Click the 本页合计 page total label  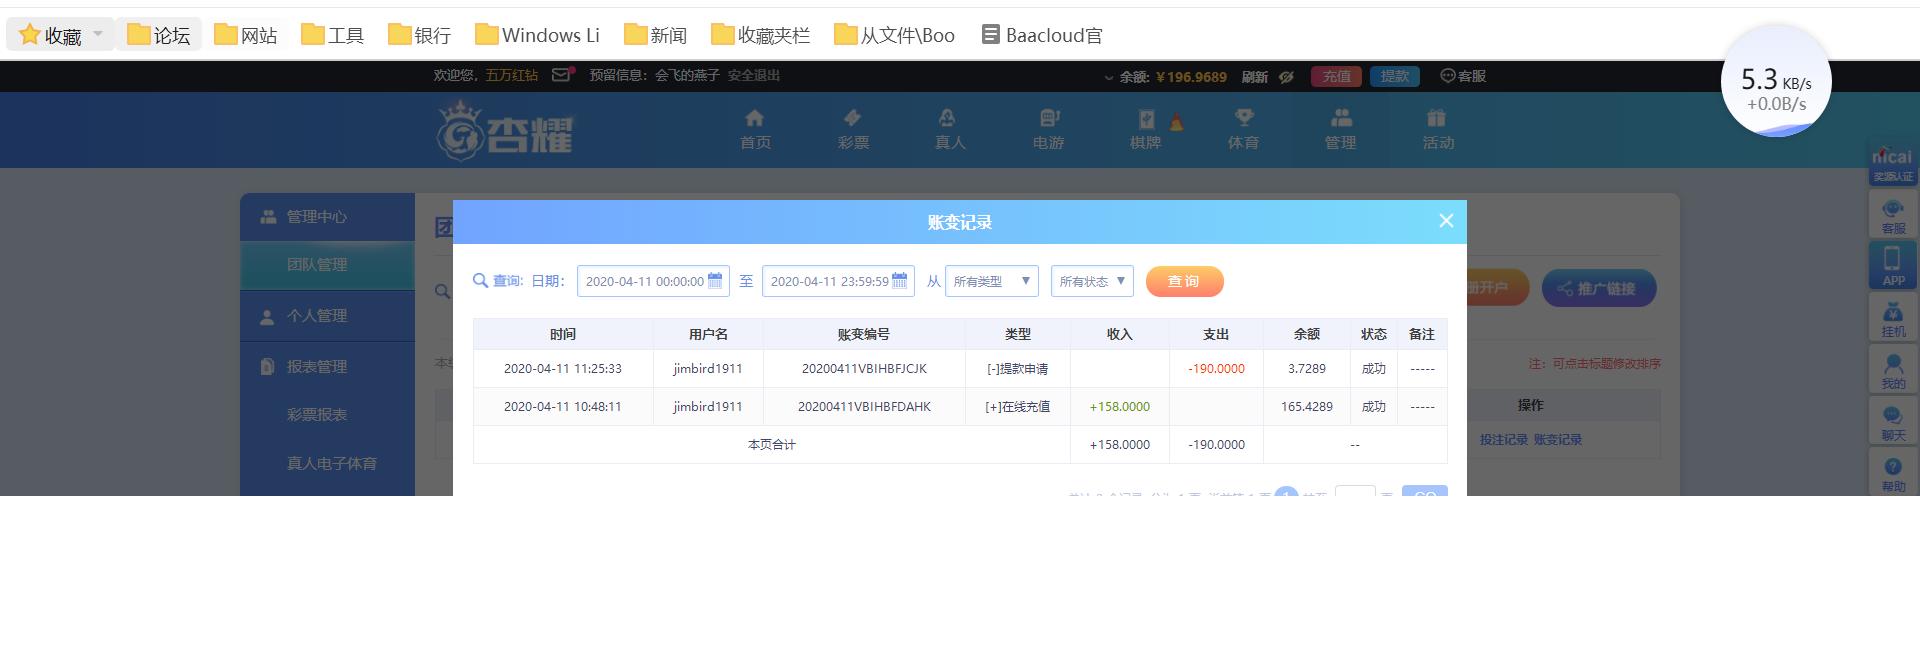point(772,445)
